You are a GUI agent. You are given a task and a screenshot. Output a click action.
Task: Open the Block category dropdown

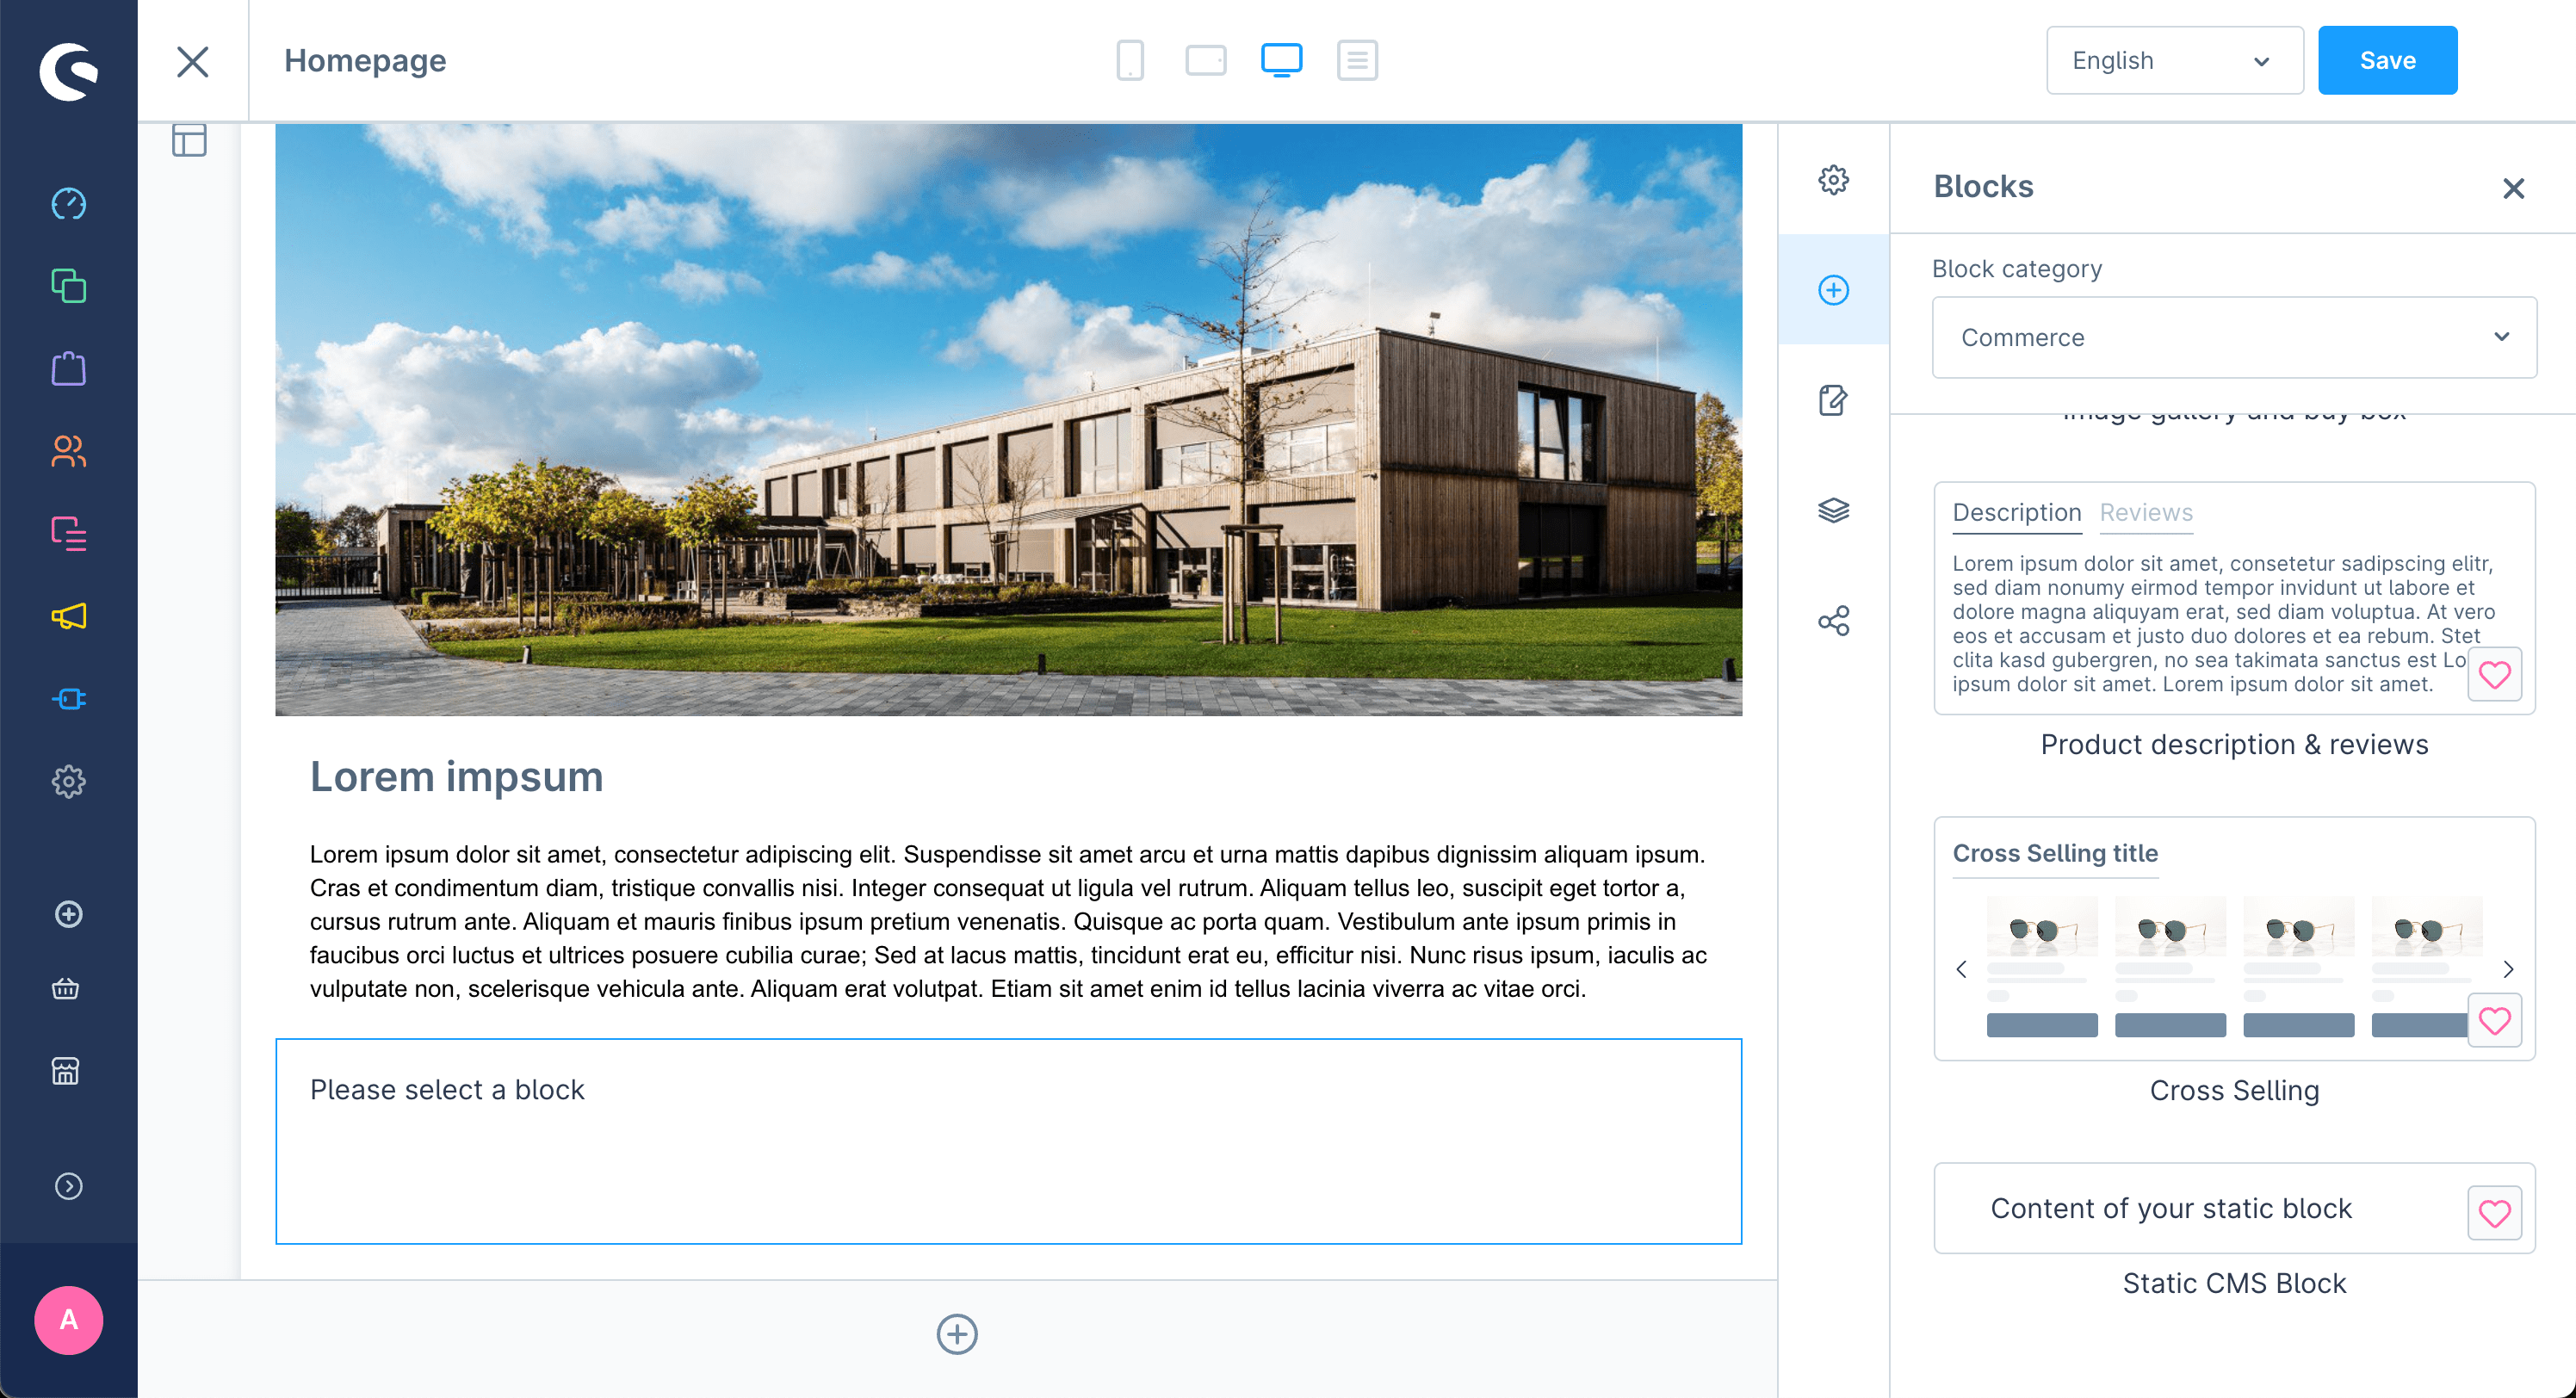click(2233, 337)
